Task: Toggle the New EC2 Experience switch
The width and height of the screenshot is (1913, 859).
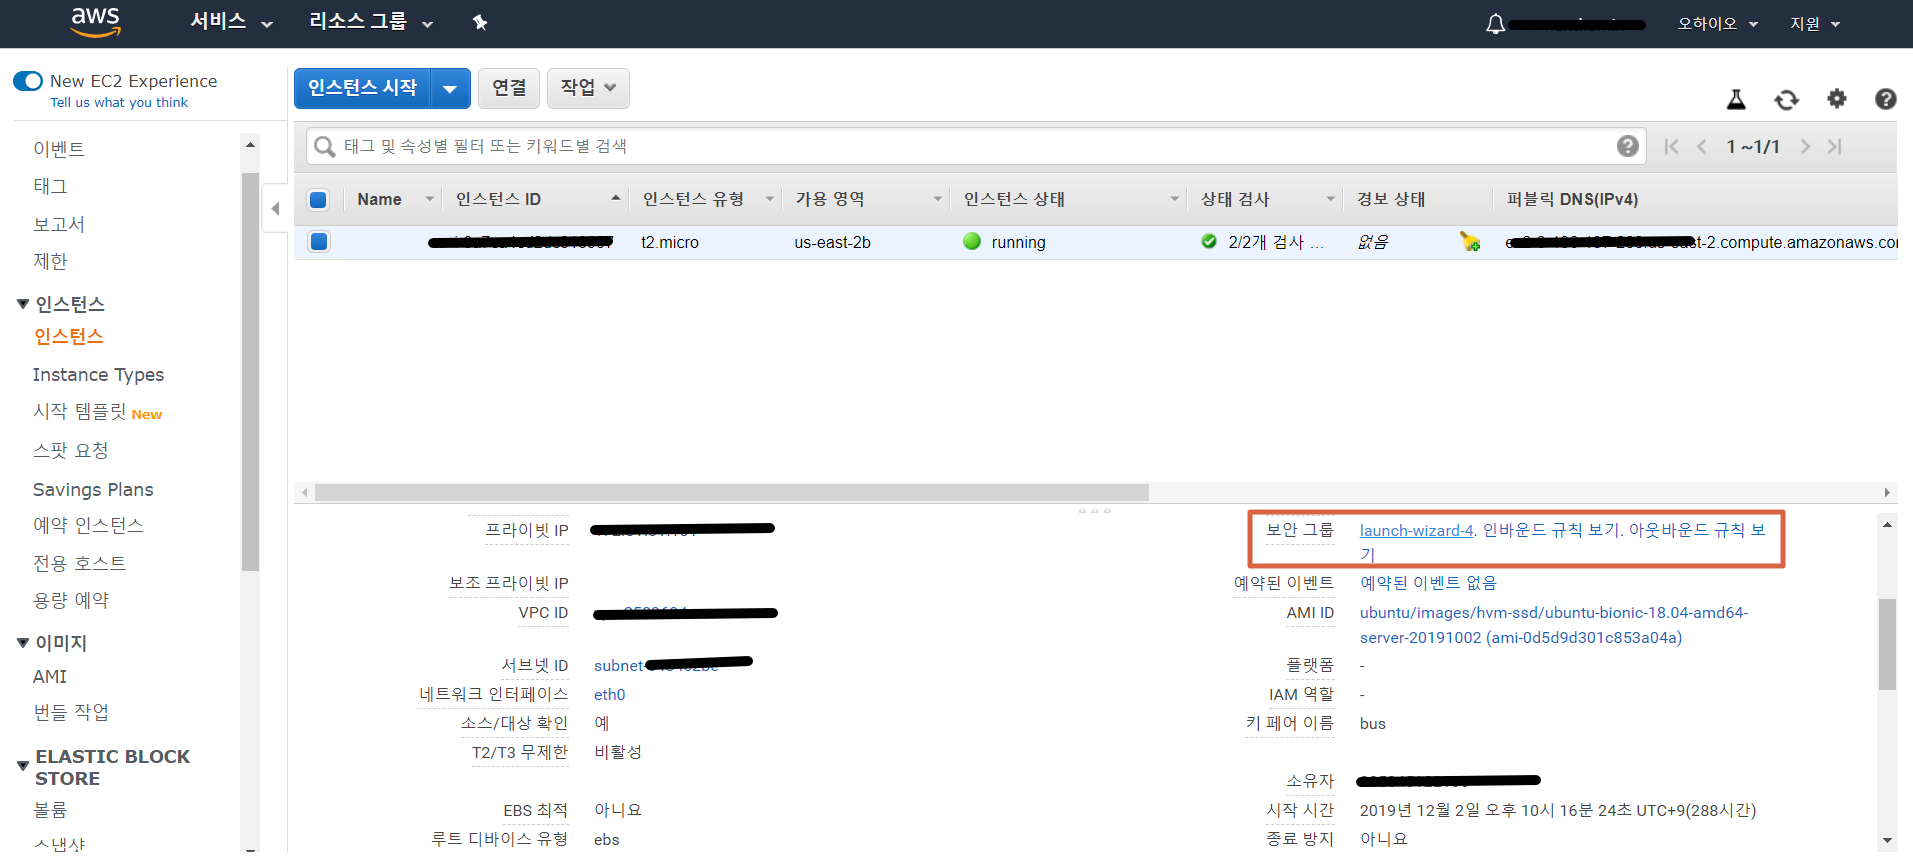Action: (28, 81)
